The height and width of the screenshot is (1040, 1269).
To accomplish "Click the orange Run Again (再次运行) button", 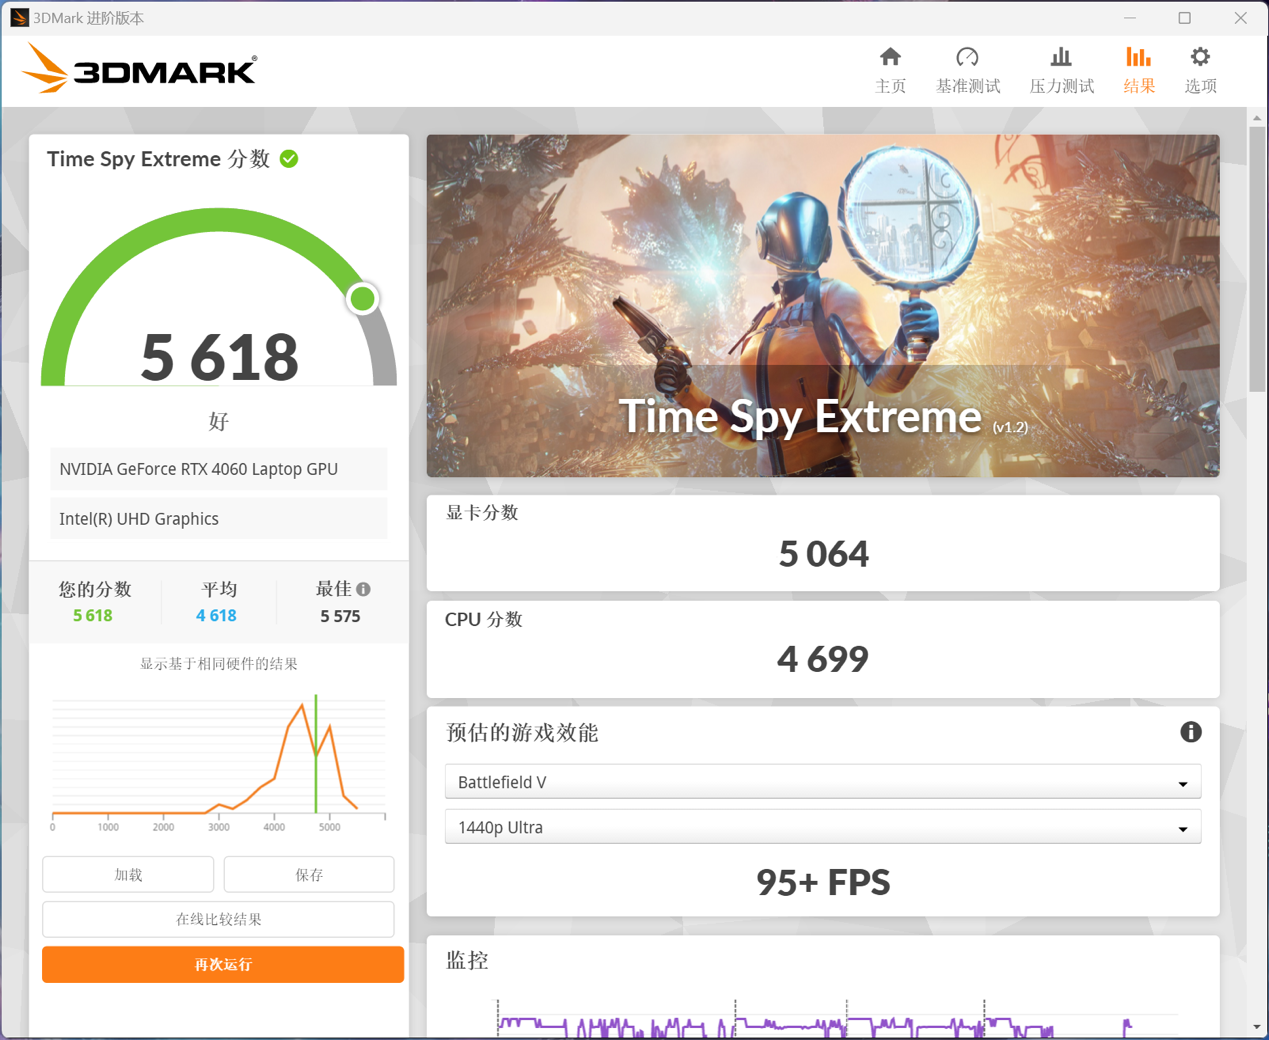I will click(223, 964).
